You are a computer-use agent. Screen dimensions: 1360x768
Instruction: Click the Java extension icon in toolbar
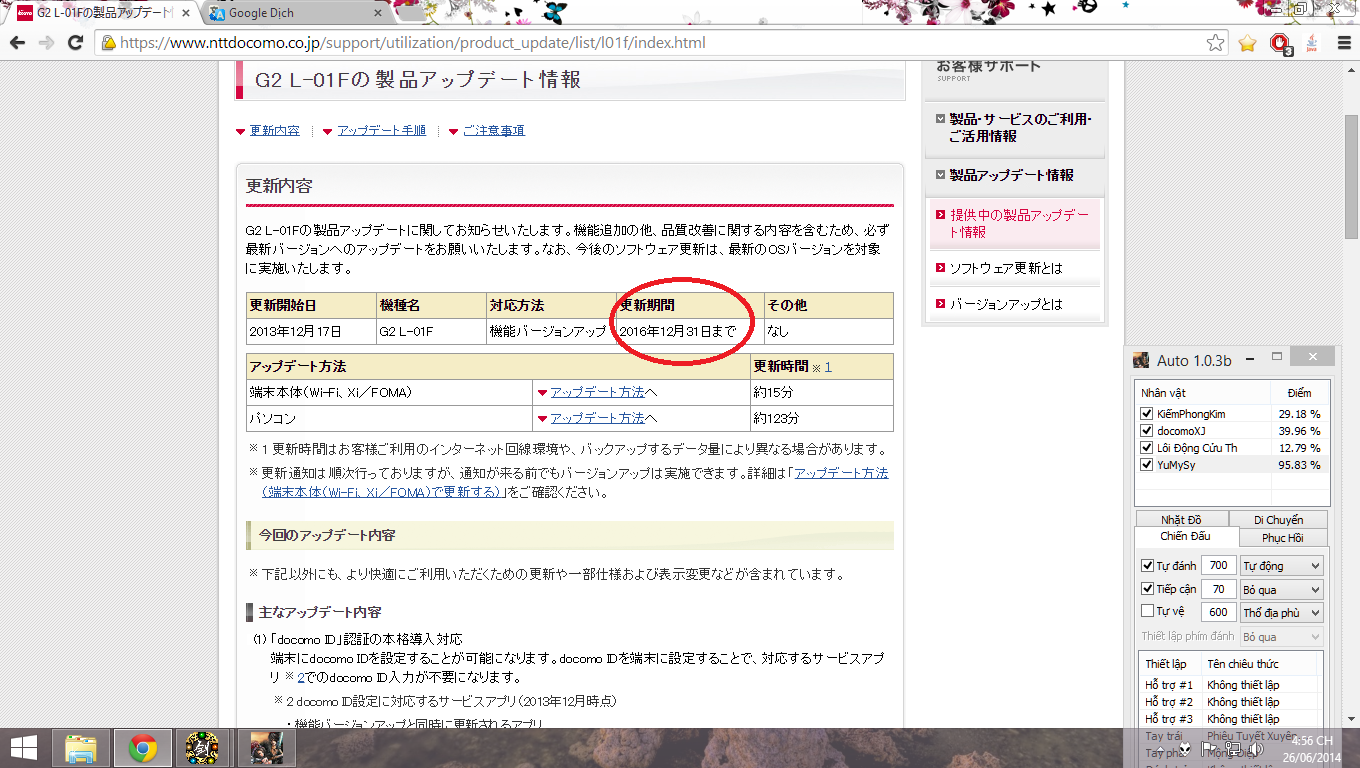pos(1310,43)
